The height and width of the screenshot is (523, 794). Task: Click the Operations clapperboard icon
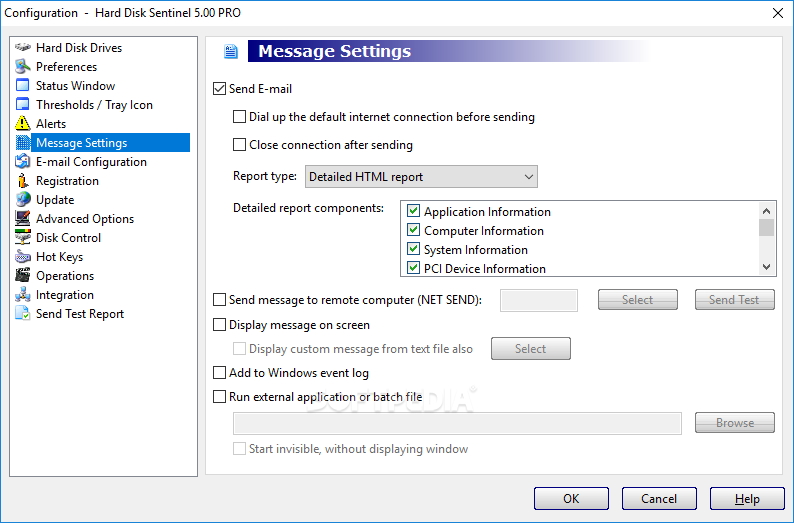23,275
